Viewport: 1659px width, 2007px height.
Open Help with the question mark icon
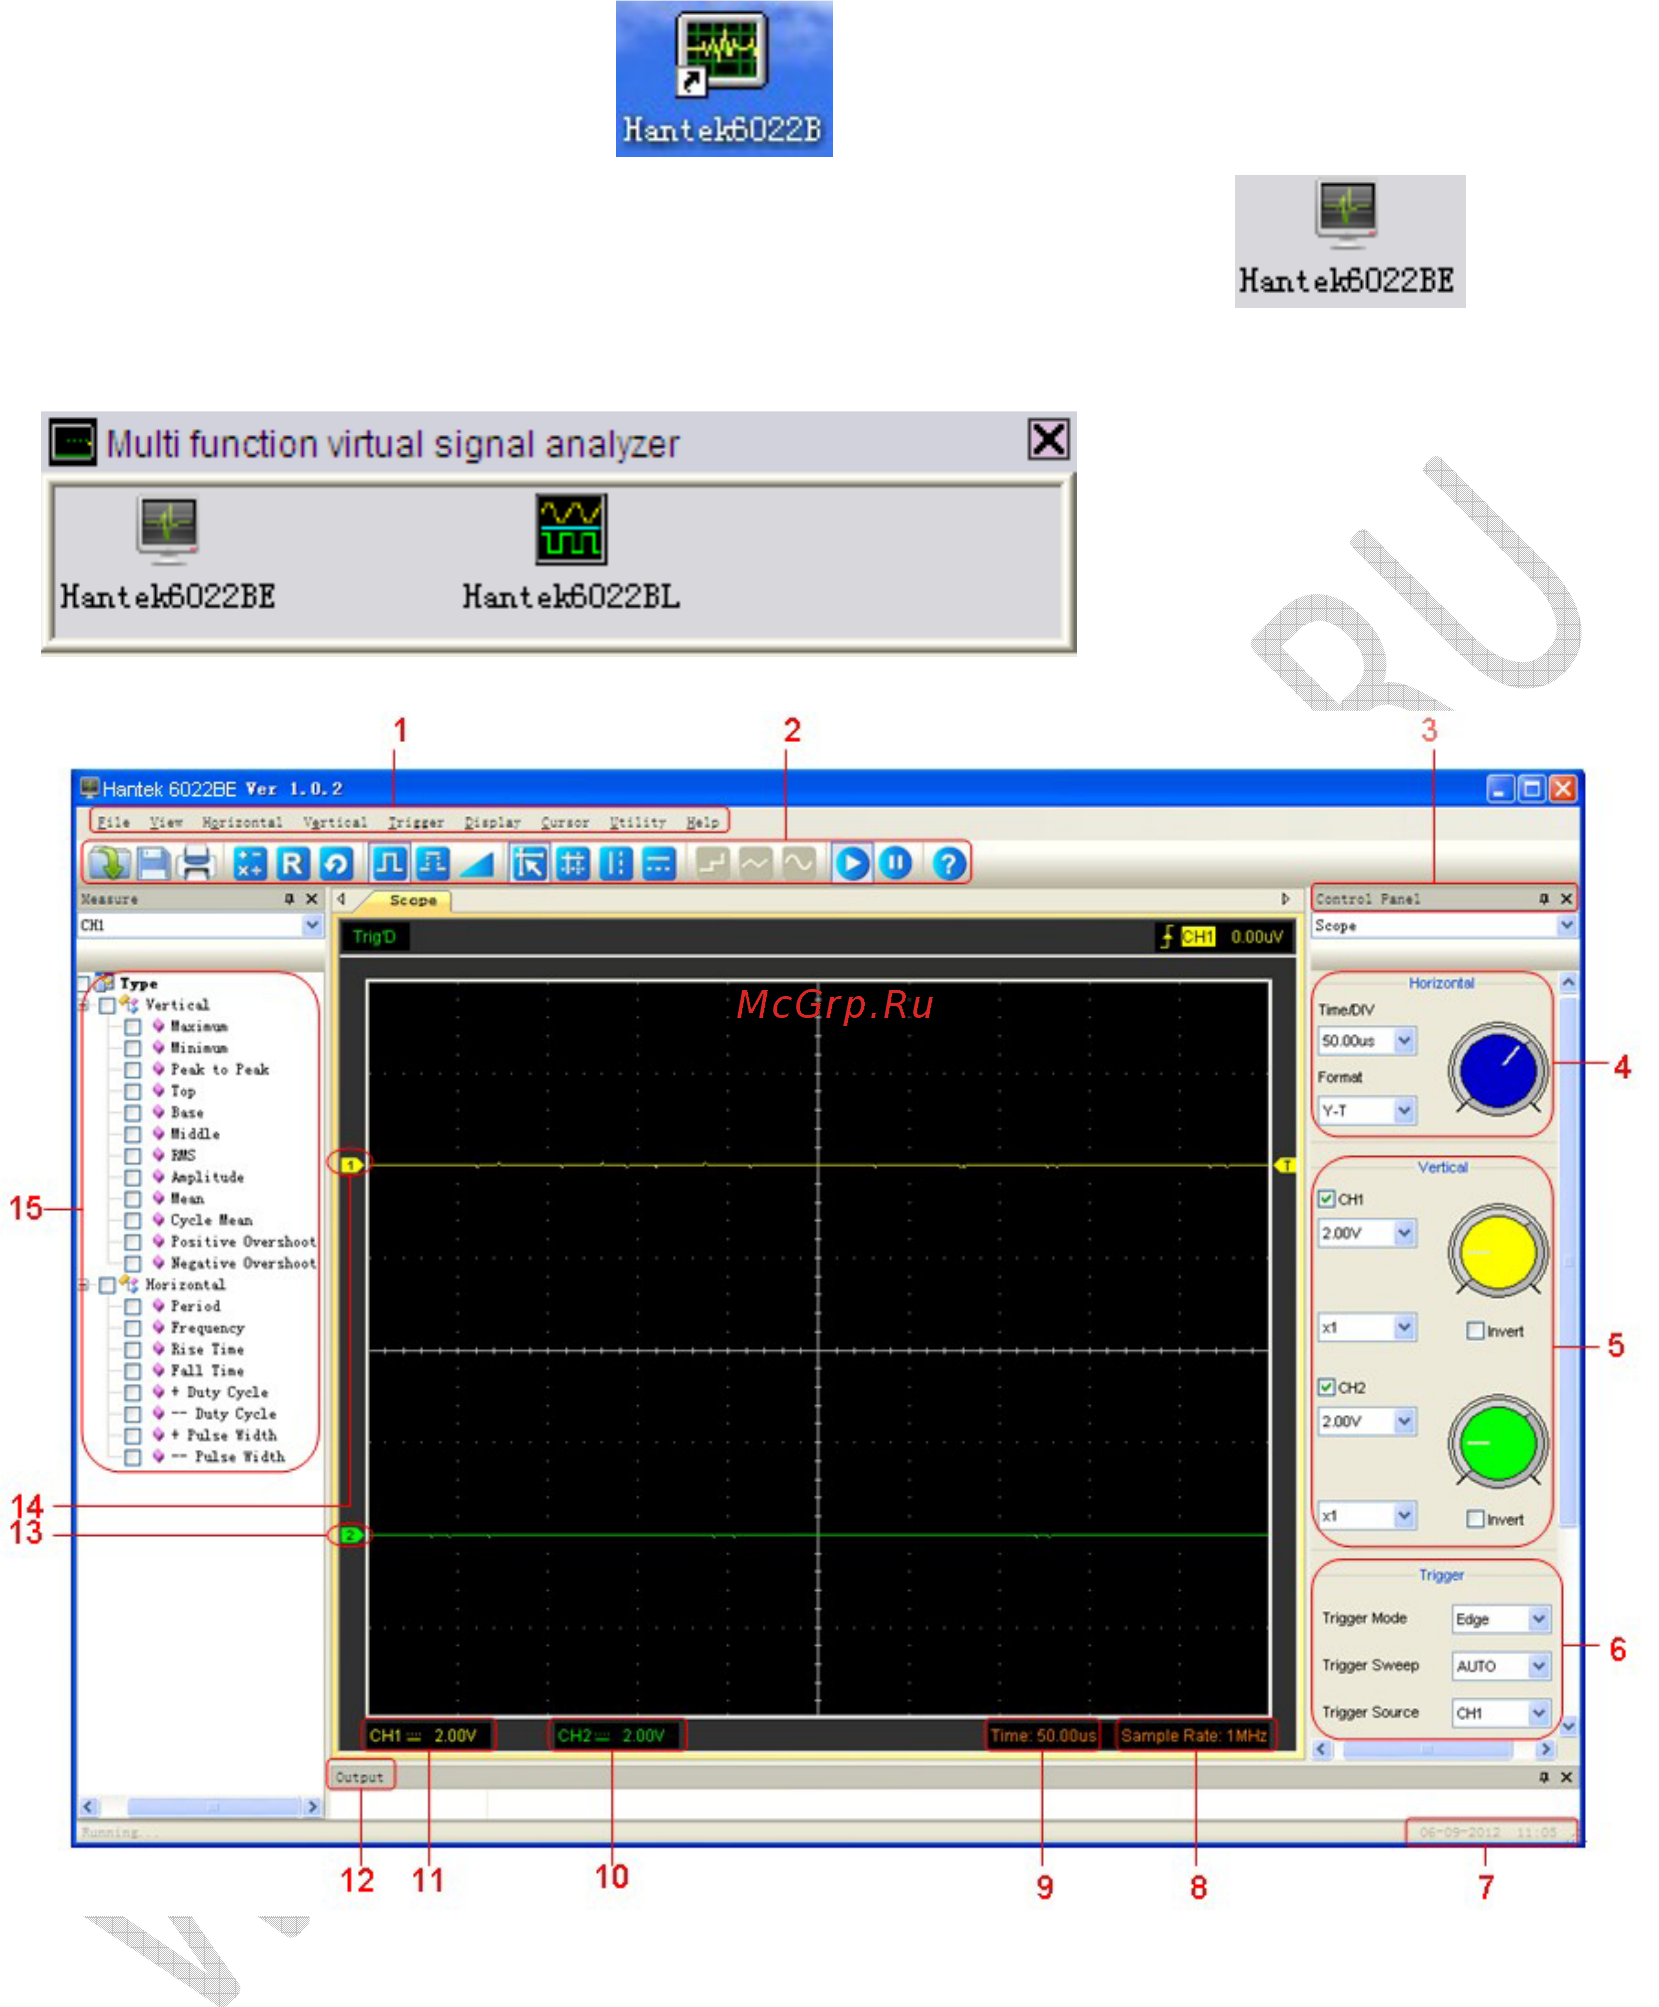948,864
